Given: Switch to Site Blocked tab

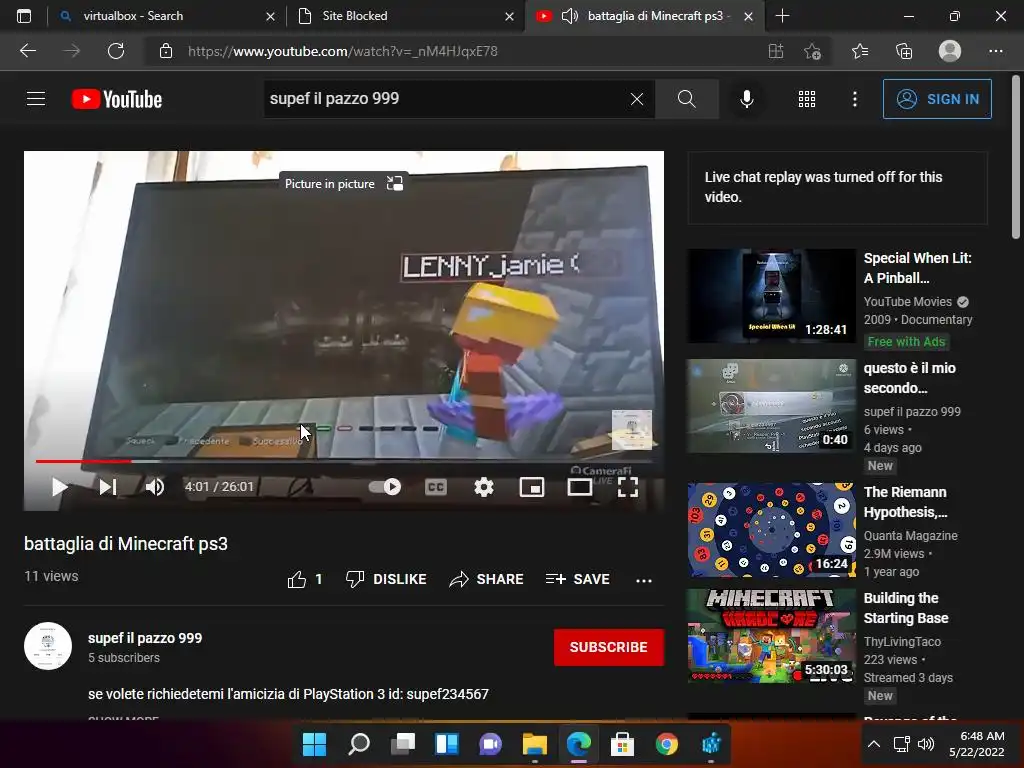Looking at the screenshot, I should point(404,16).
